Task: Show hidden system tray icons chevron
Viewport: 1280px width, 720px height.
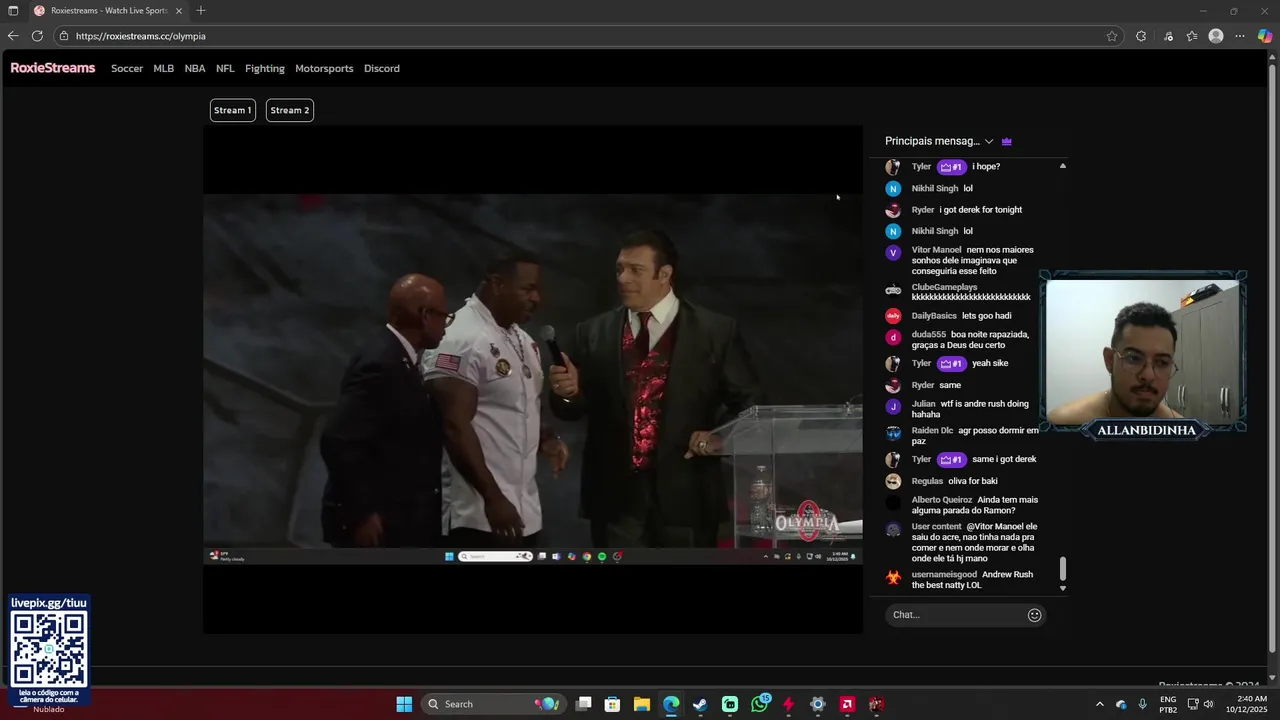Action: tap(1100, 704)
